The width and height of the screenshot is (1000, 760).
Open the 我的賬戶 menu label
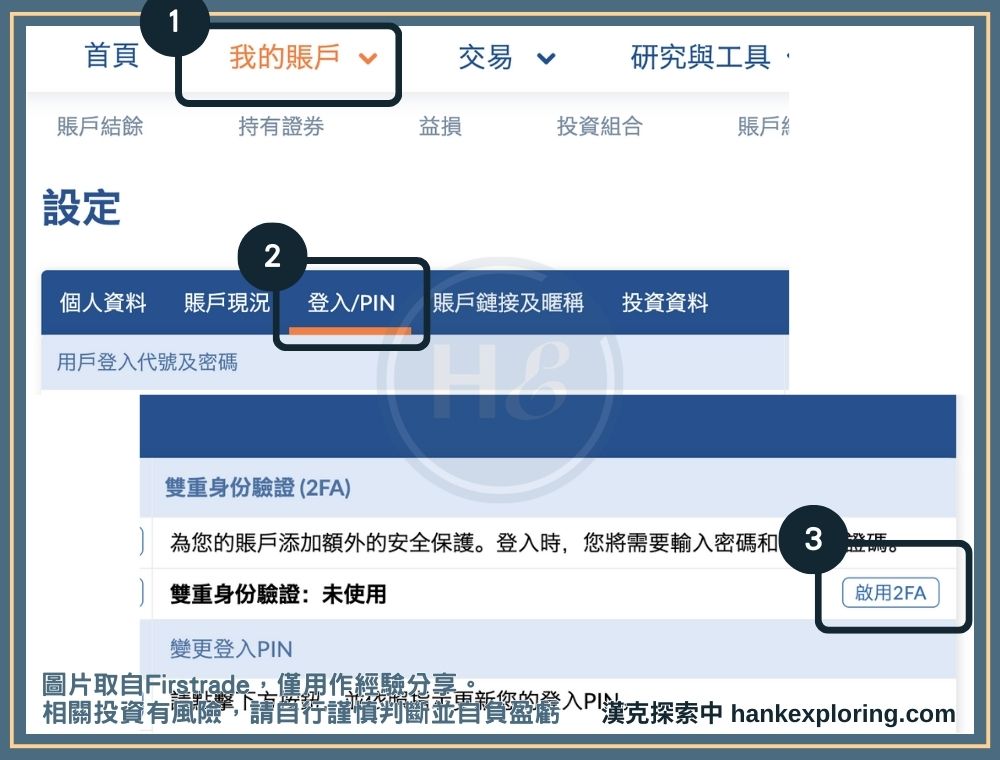(285, 57)
